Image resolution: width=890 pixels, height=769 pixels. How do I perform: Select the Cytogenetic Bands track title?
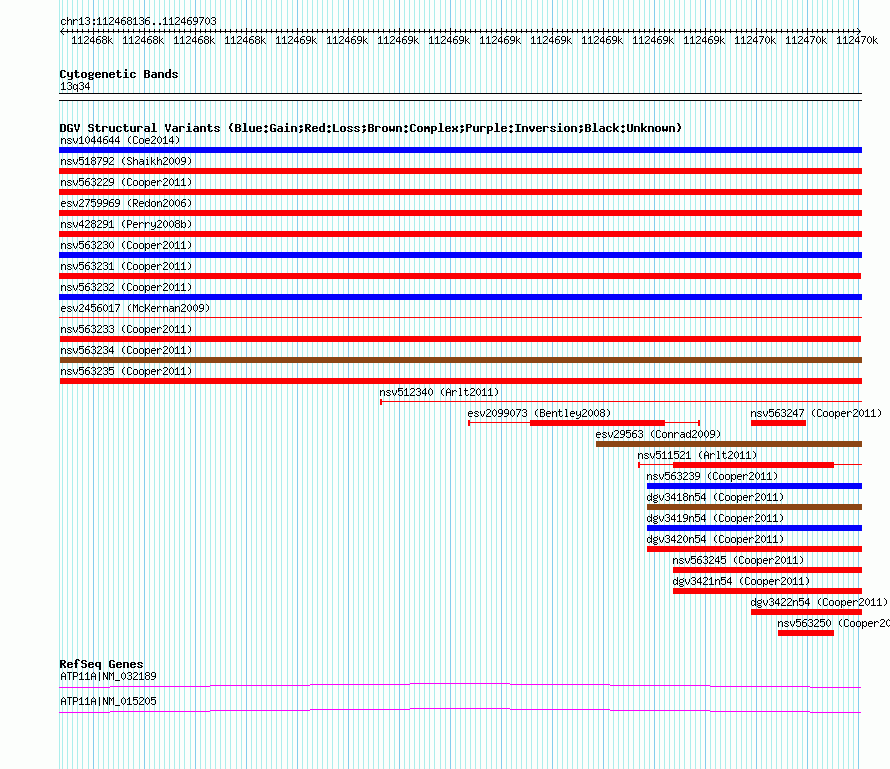tap(119, 74)
